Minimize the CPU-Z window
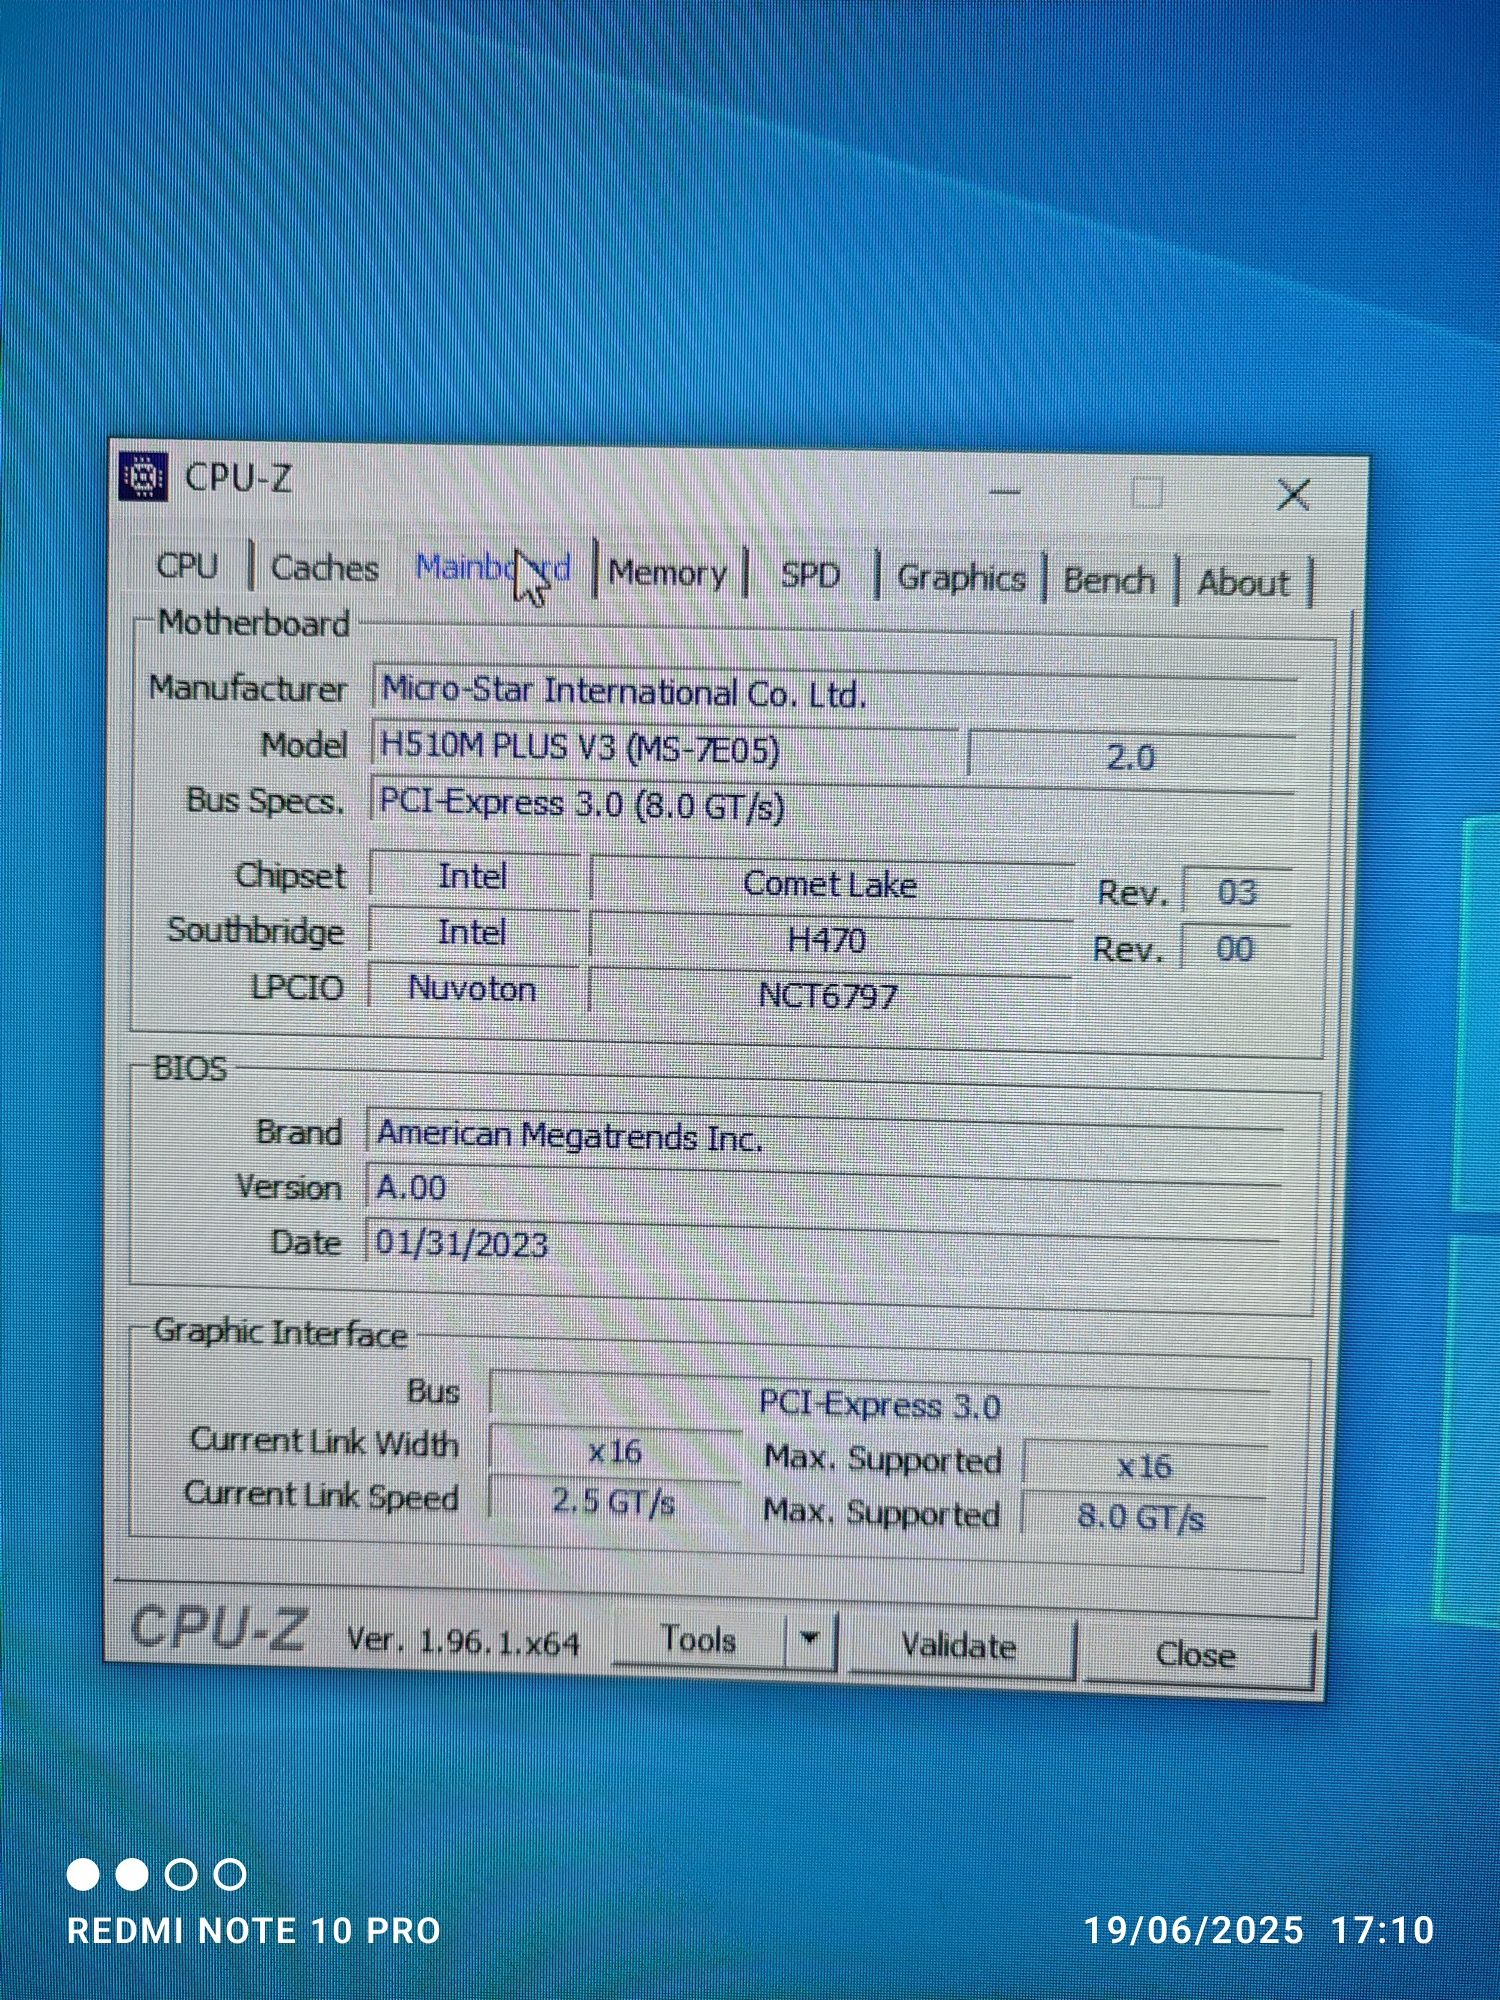 click(1005, 490)
